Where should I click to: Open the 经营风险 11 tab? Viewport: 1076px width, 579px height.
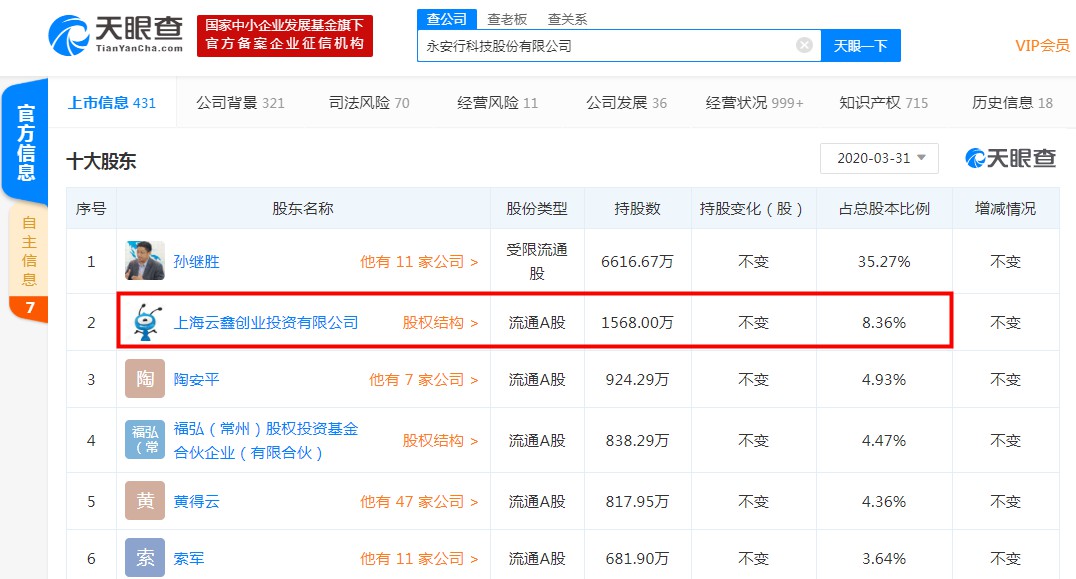tap(498, 103)
